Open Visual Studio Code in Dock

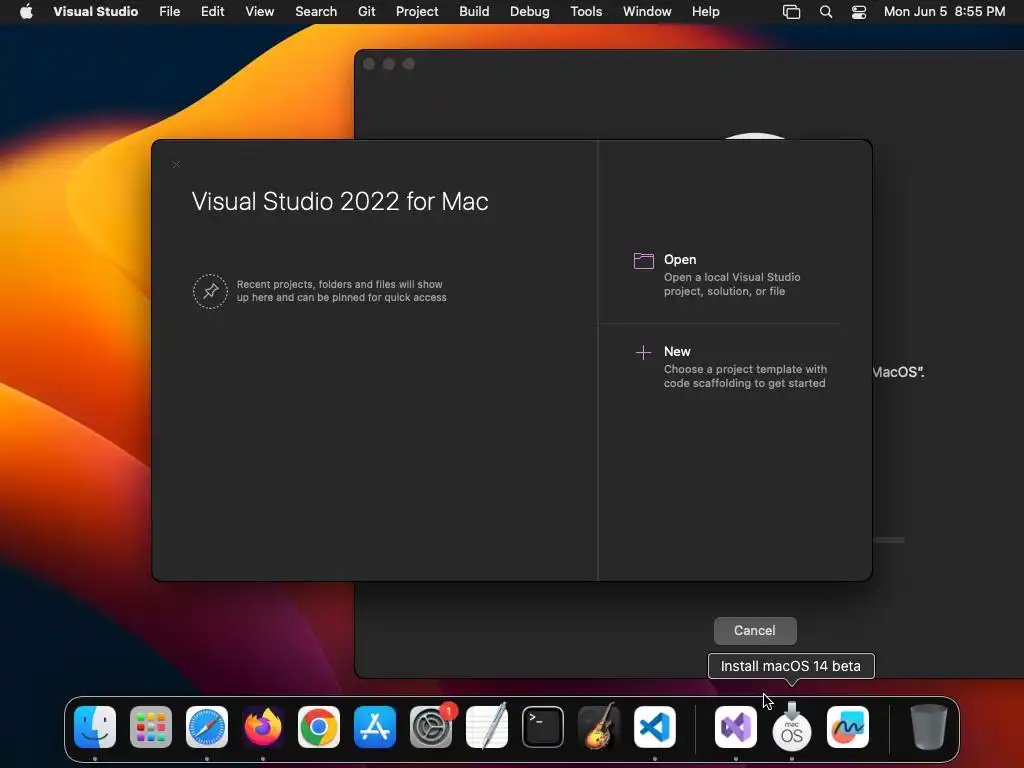655,727
